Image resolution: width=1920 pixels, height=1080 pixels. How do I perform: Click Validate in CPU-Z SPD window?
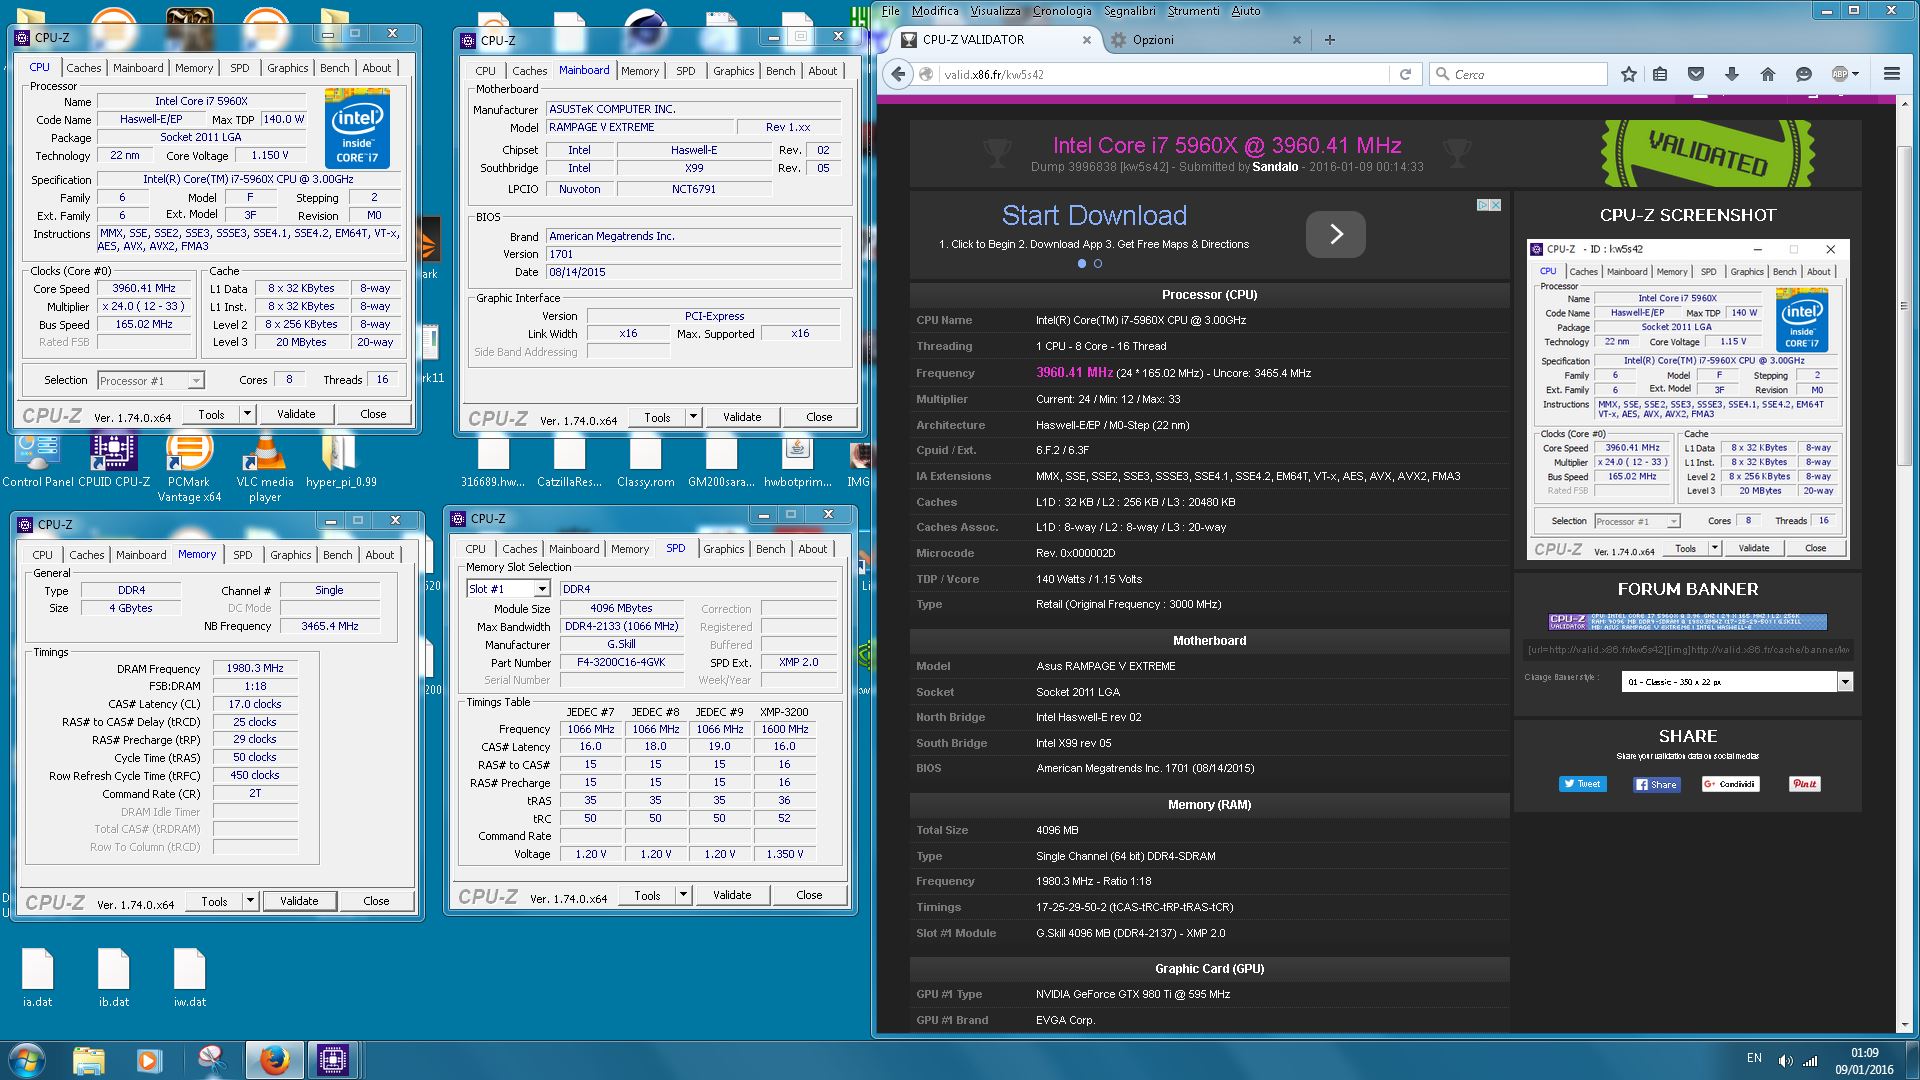(x=732, y=895)
